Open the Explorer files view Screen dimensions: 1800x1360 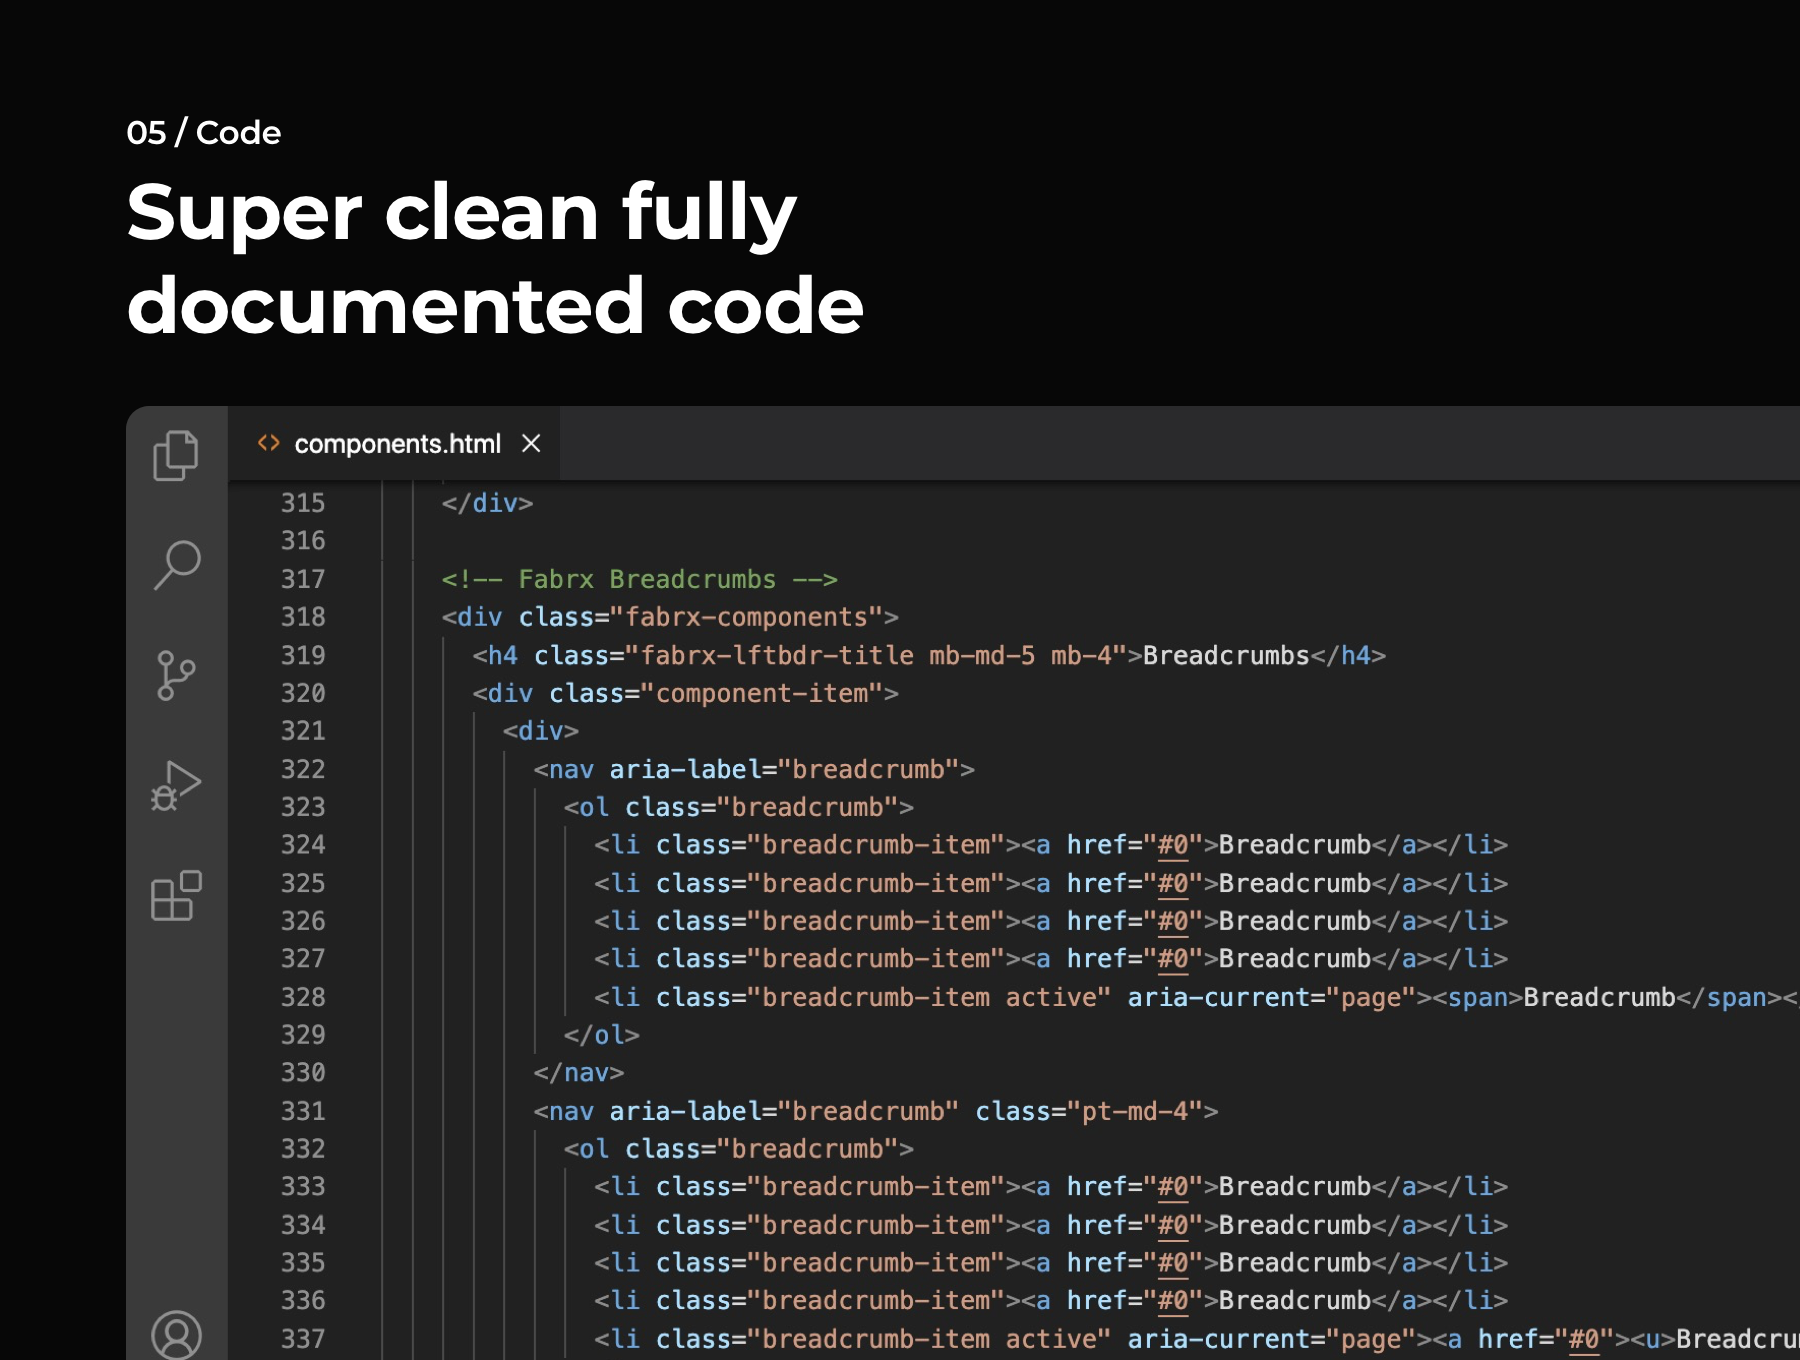pos(176,456)
